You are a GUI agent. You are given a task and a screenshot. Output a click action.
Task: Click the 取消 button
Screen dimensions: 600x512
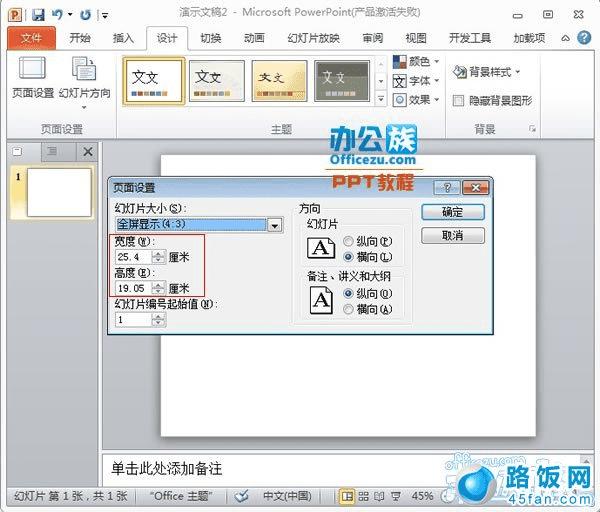point(453,235)
